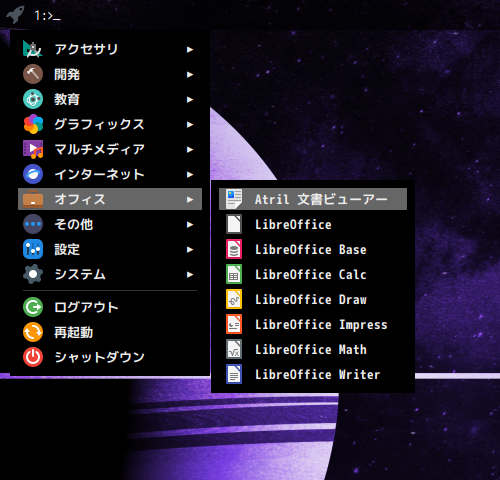500x480 pixels.
Task: Click the LibreOffice Base database icon
Action: pos(234,249)
